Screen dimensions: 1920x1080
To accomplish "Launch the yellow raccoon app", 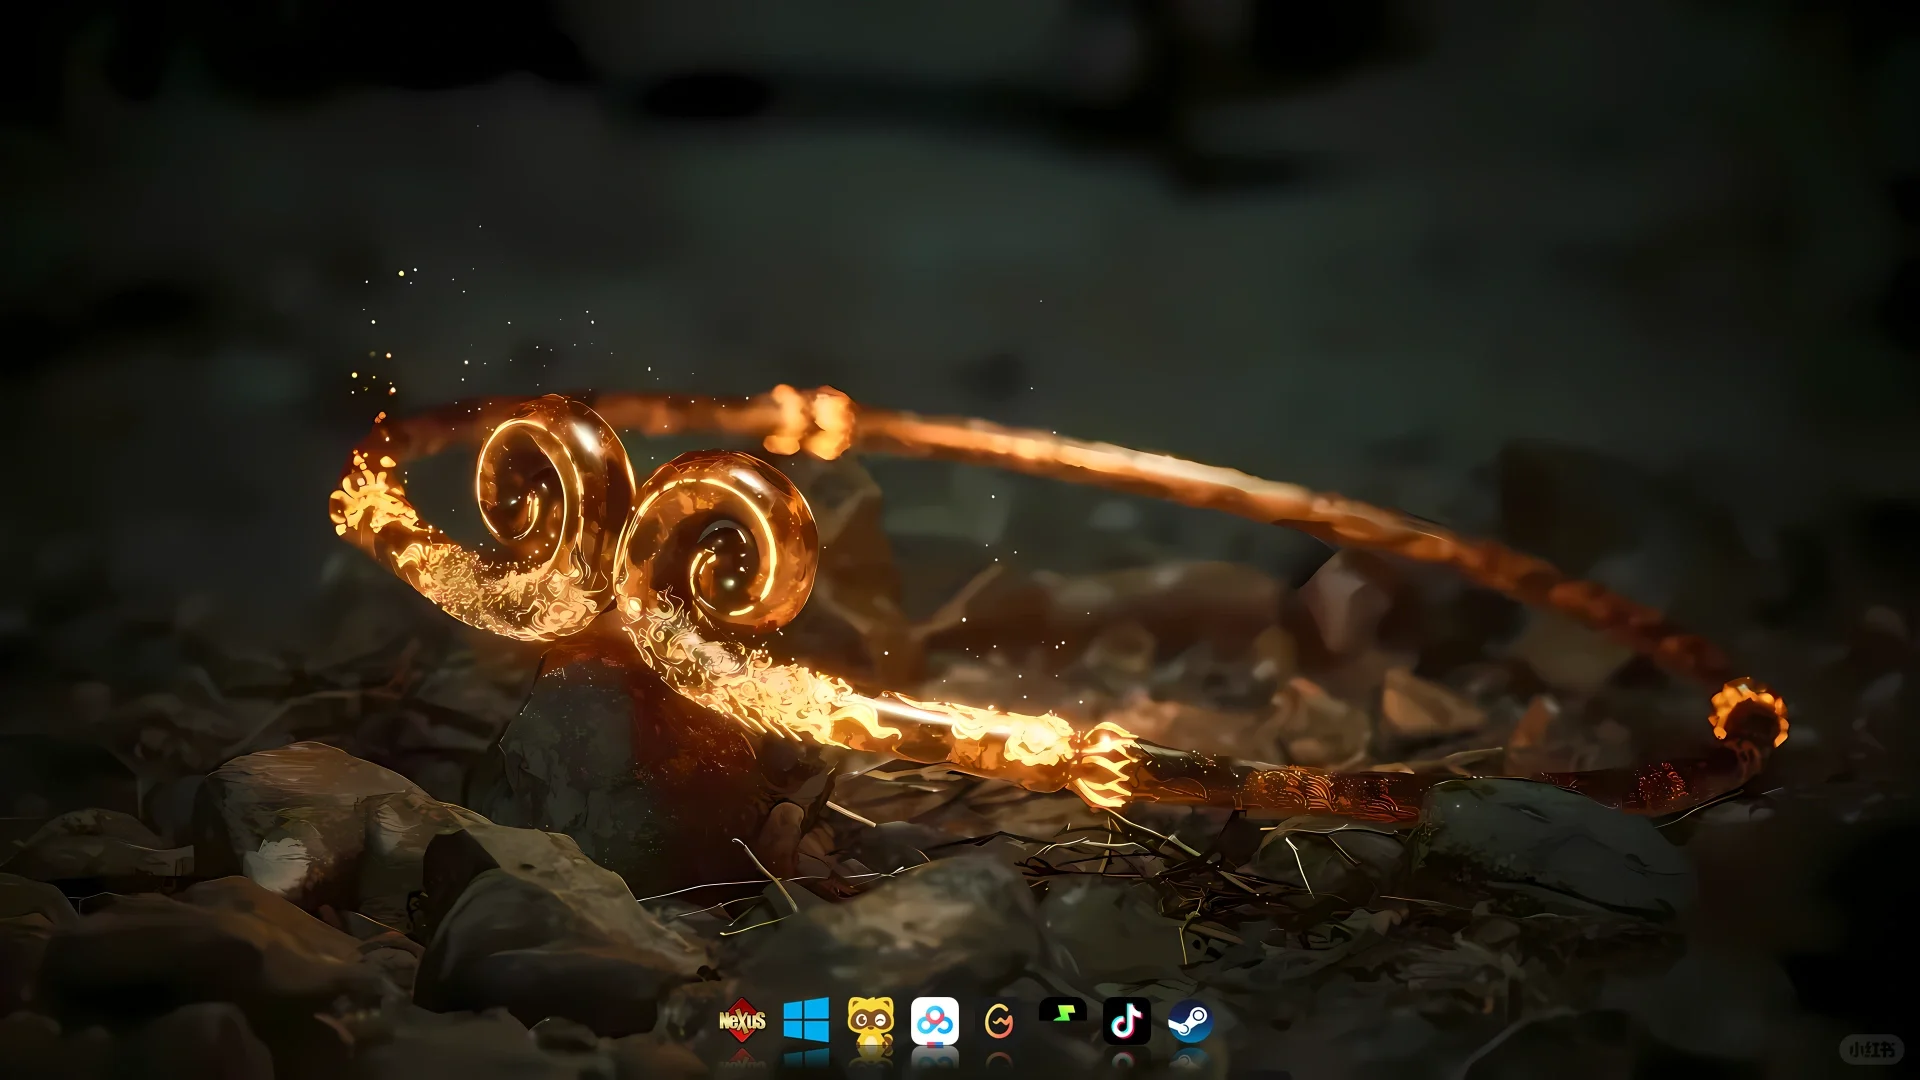I will 871,1021.
